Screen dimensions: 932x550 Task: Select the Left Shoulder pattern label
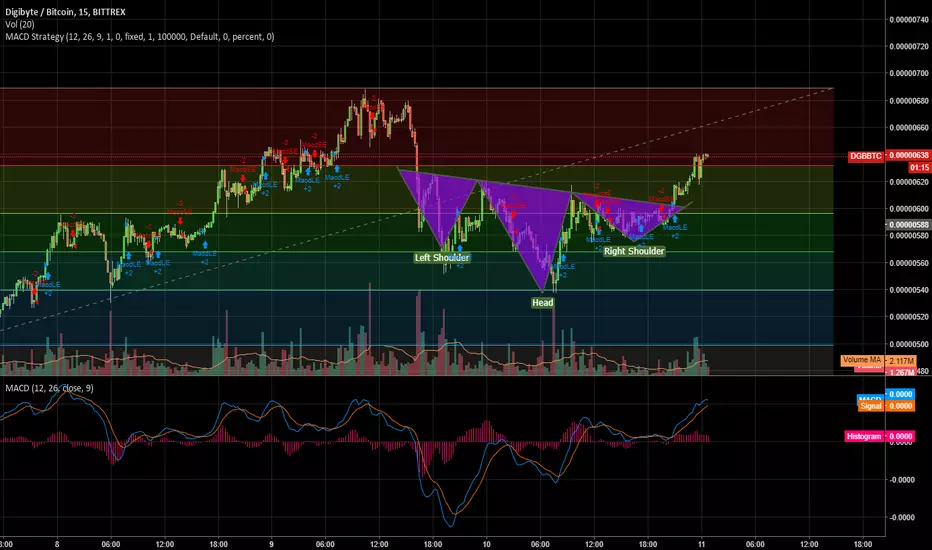coord(442,257)
